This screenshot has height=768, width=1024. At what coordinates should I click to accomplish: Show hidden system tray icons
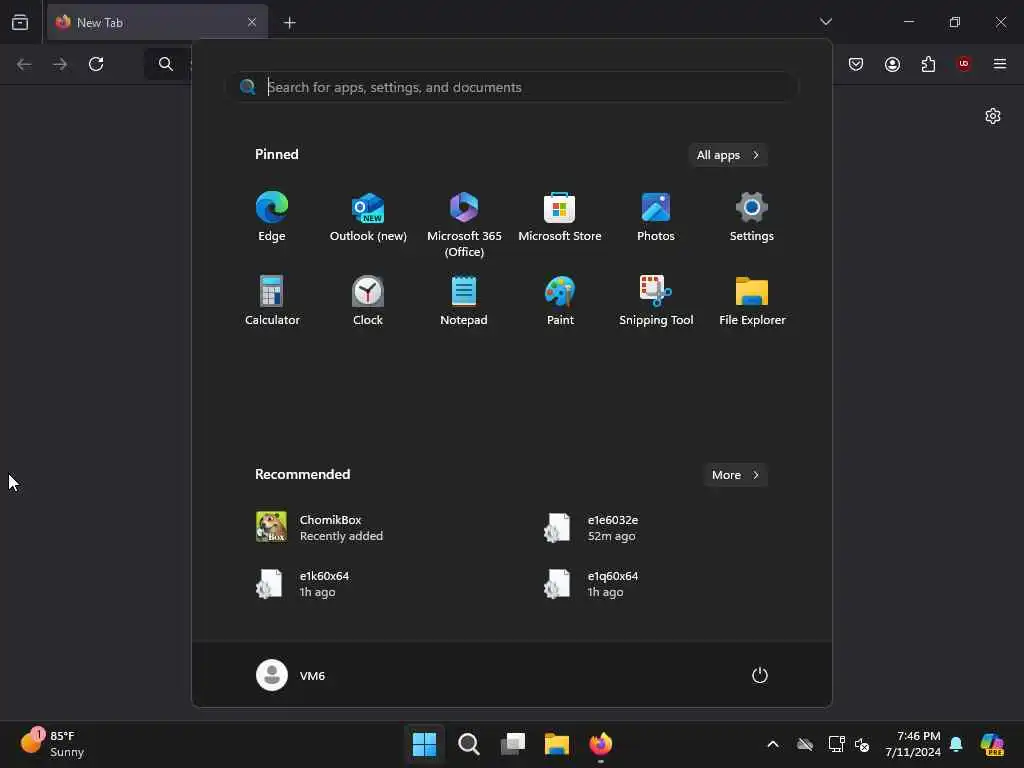coord(773,744)
